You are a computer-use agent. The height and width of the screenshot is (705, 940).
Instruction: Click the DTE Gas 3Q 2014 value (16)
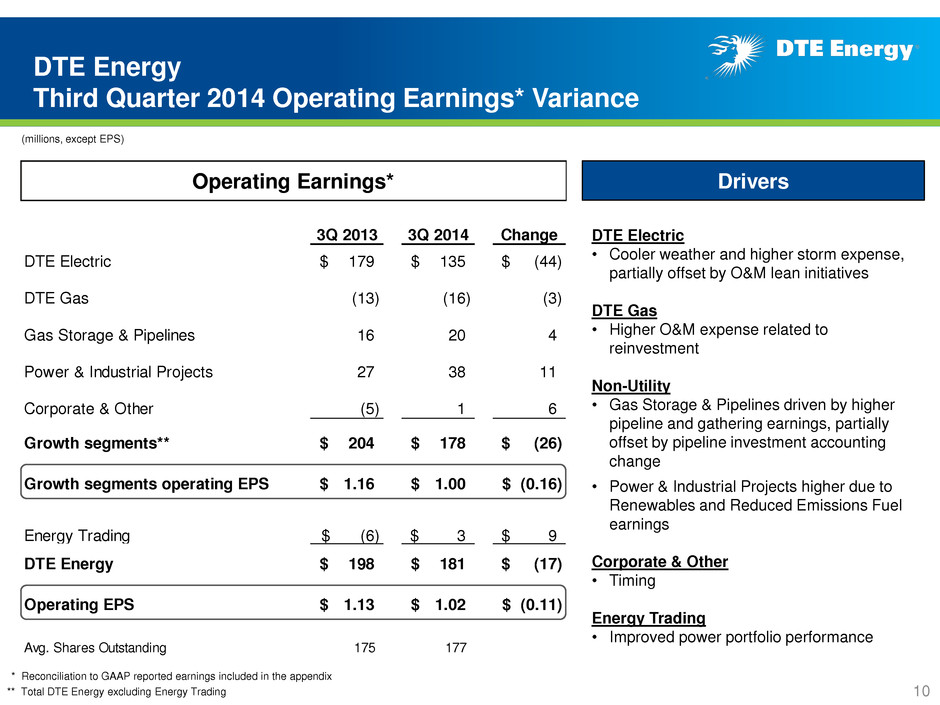[457, 298]
